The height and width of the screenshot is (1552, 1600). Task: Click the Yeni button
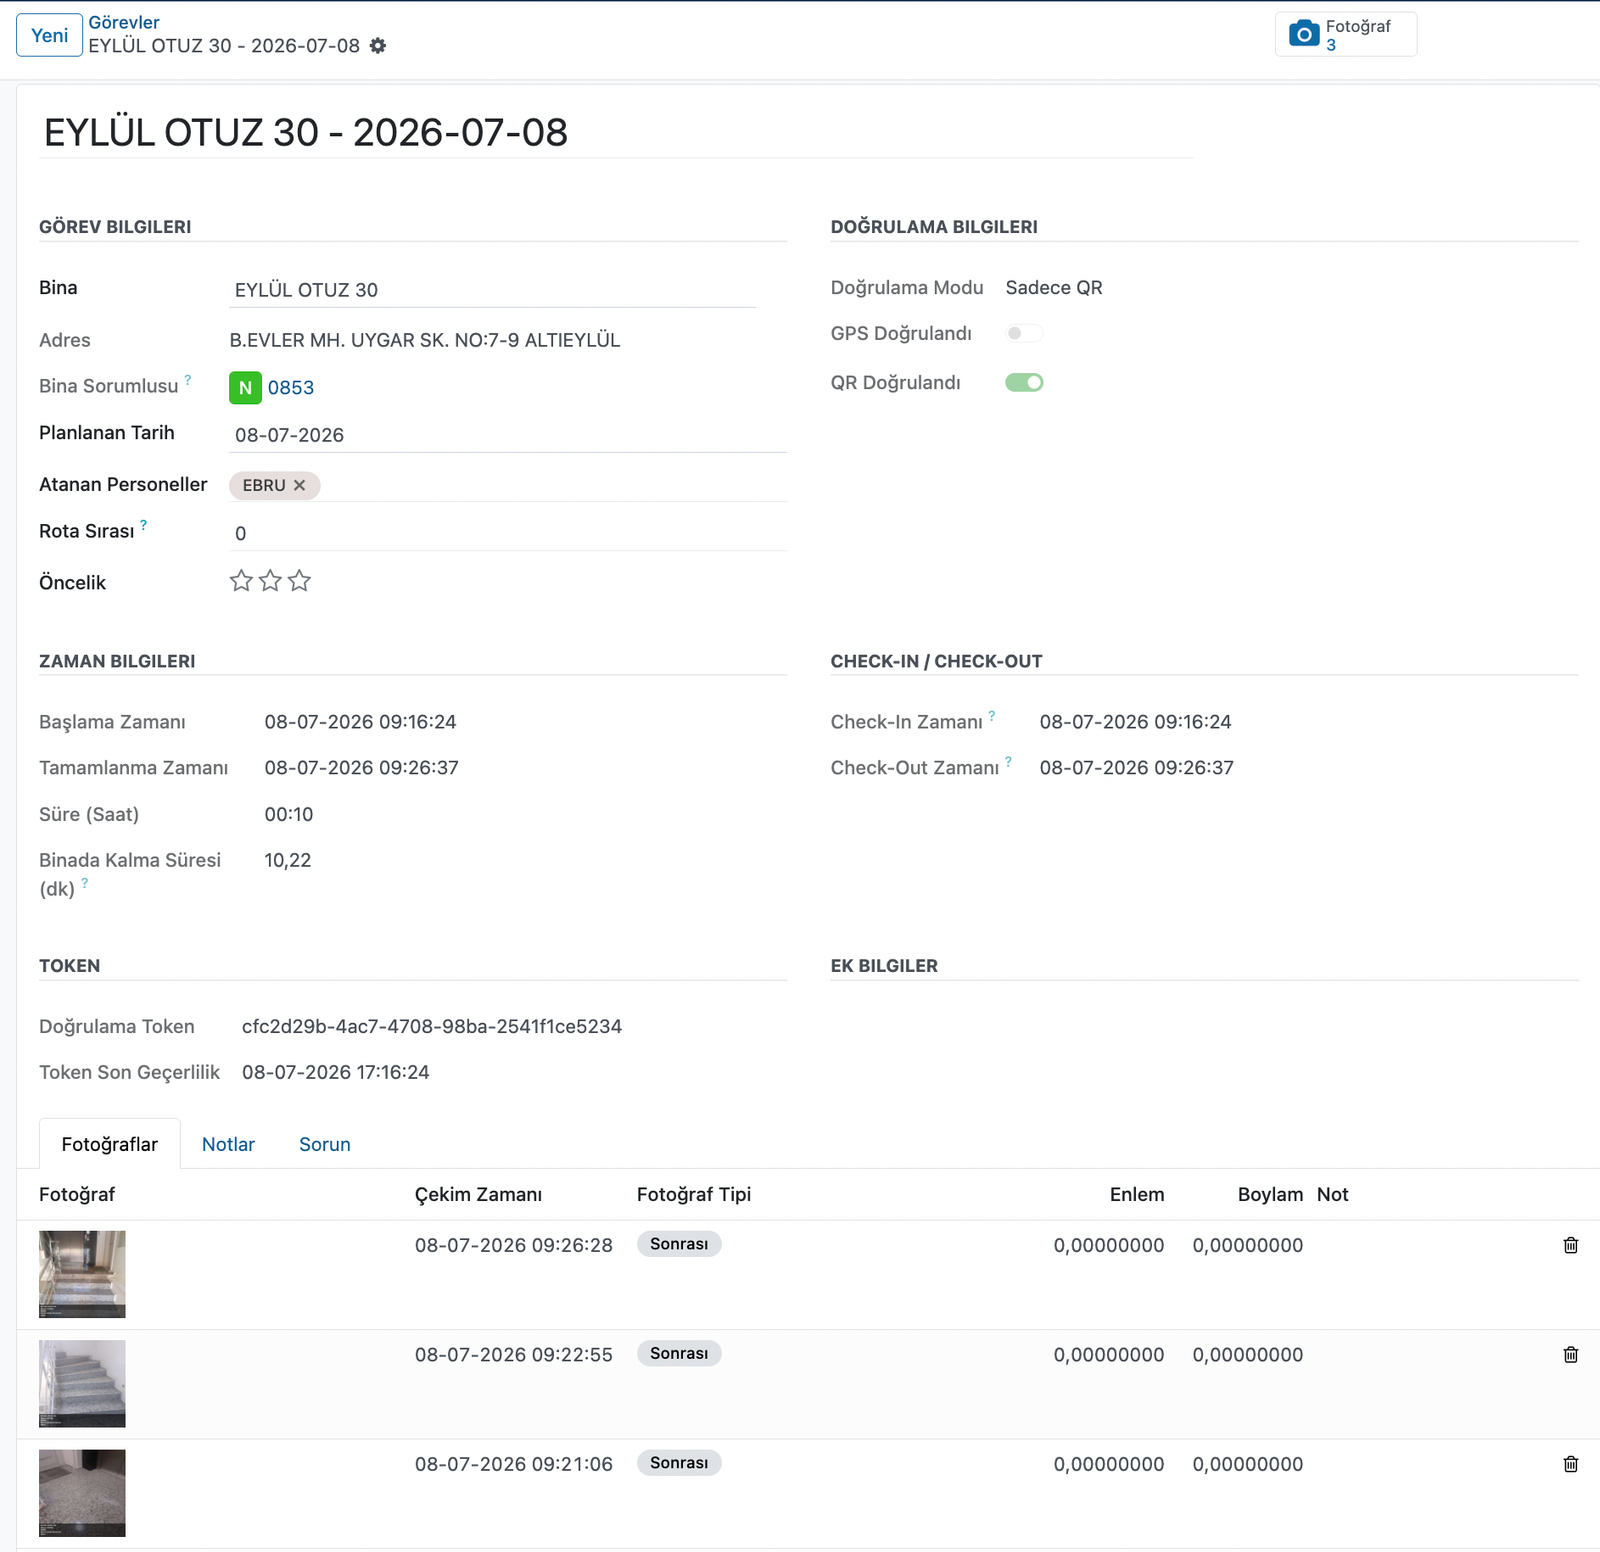(x=49, y=35)
